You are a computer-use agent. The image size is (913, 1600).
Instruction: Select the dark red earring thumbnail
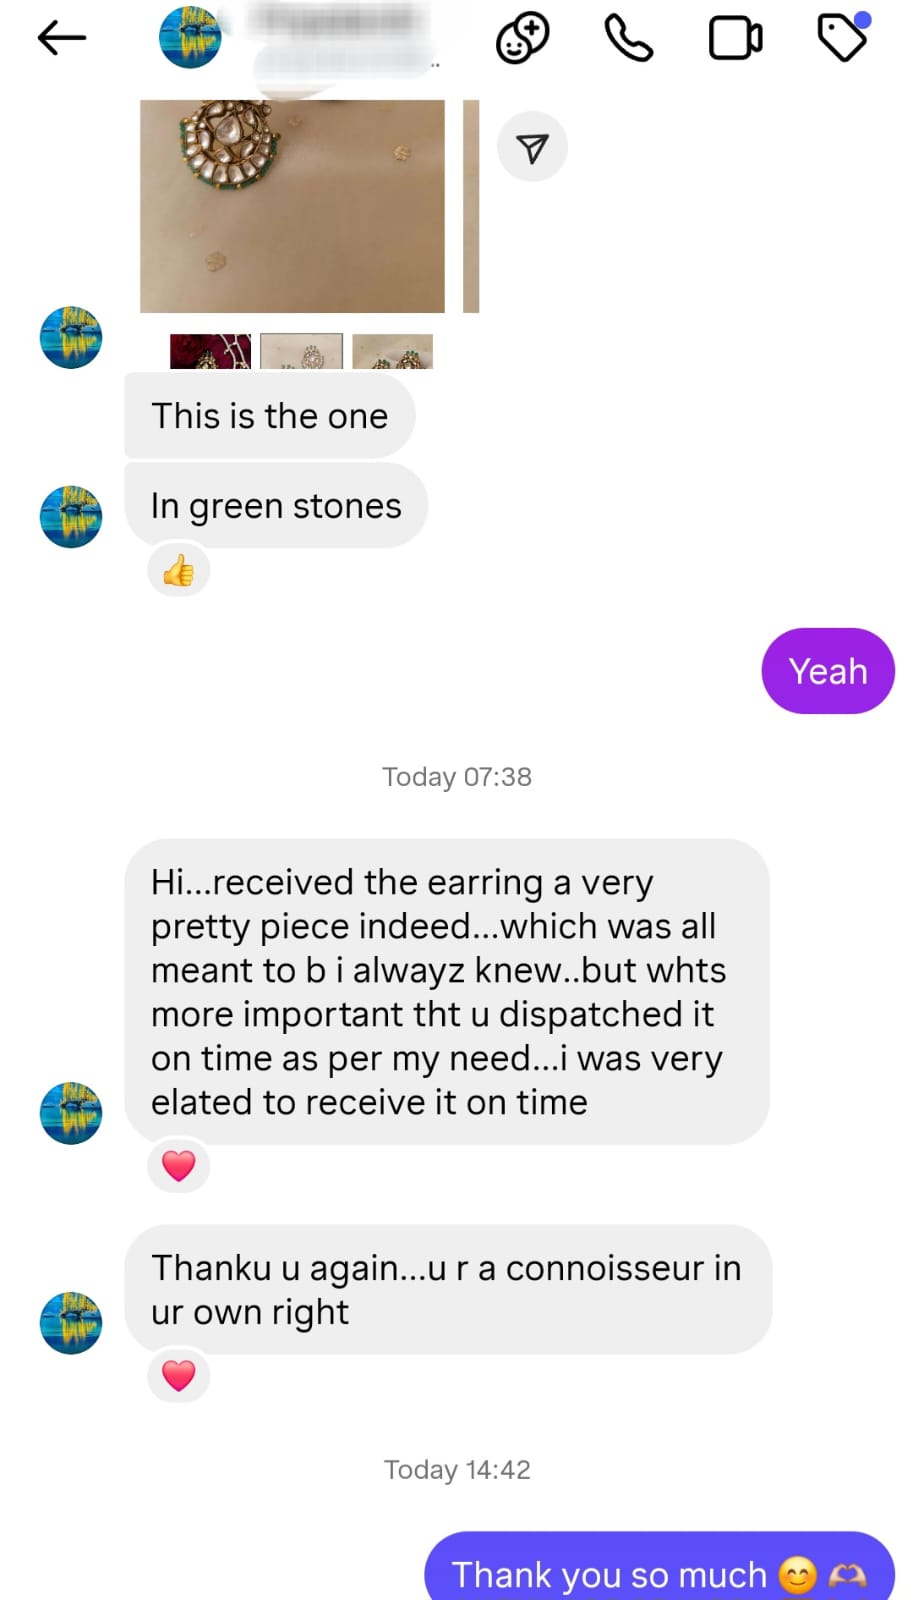click(210, 352)
